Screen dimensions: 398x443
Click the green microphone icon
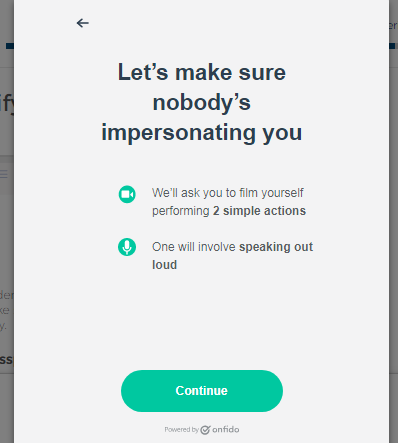(x=127, y=247)
